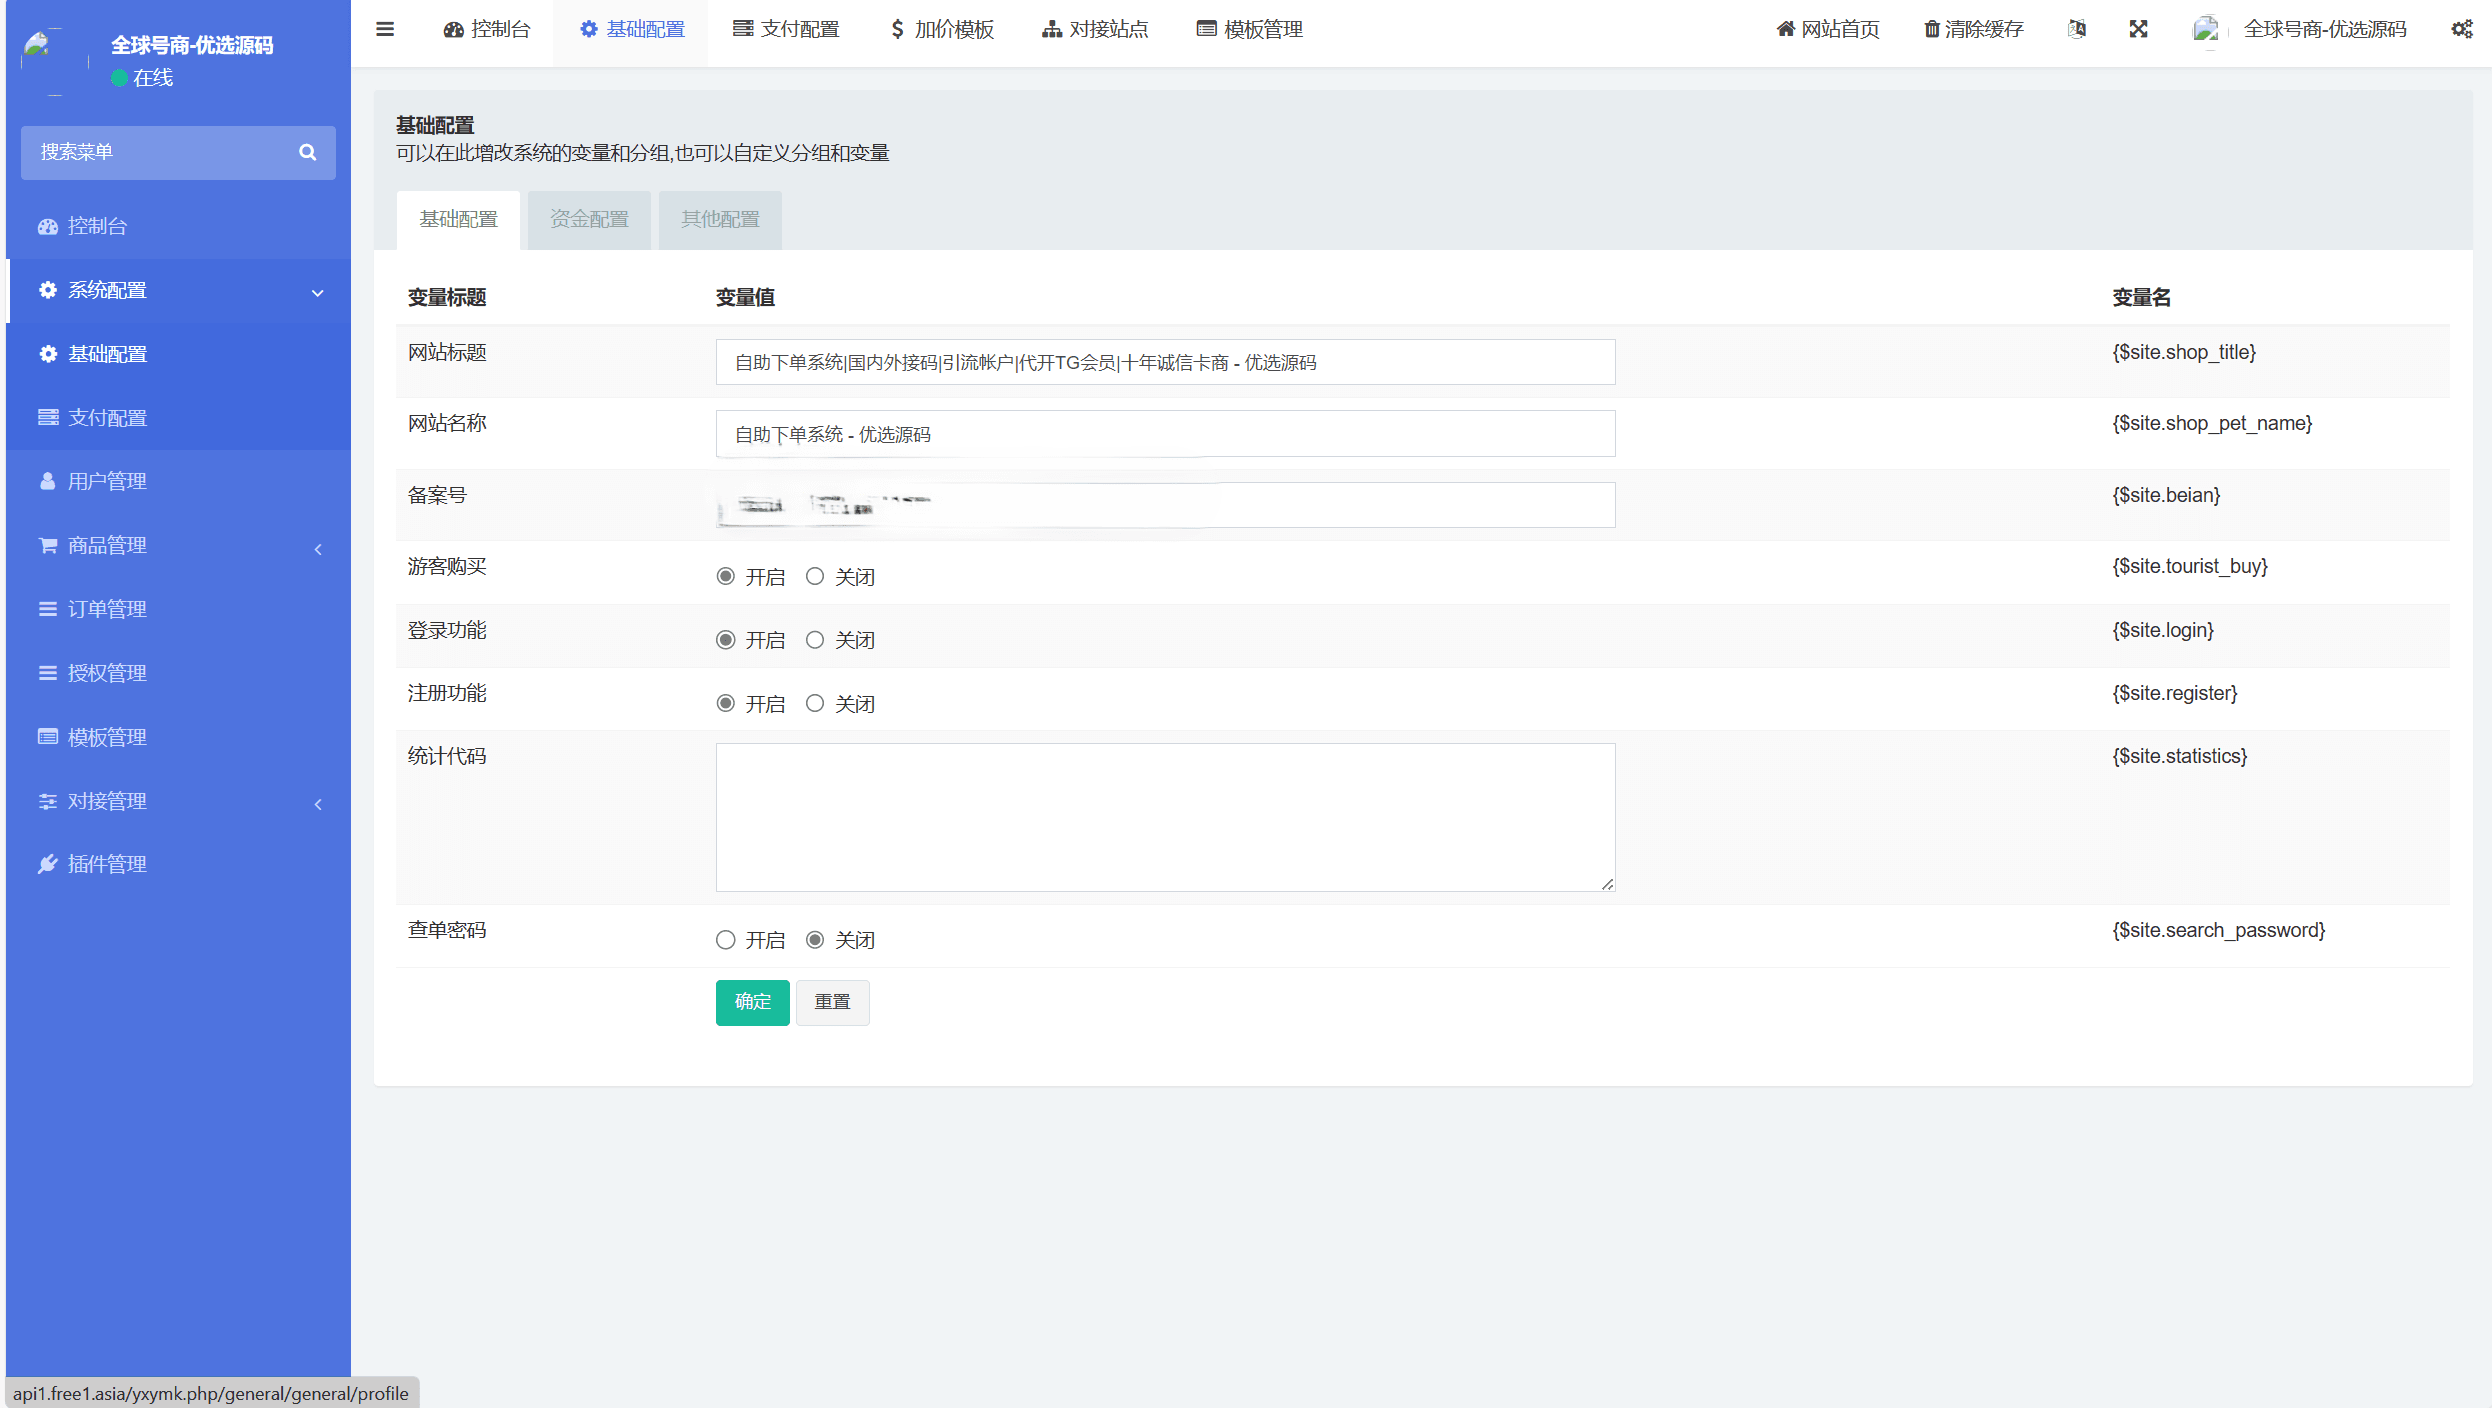Viewport: 2492px width, 1408px height.
Task: Open the language switch icon in header
Action: pos(2077,29)
